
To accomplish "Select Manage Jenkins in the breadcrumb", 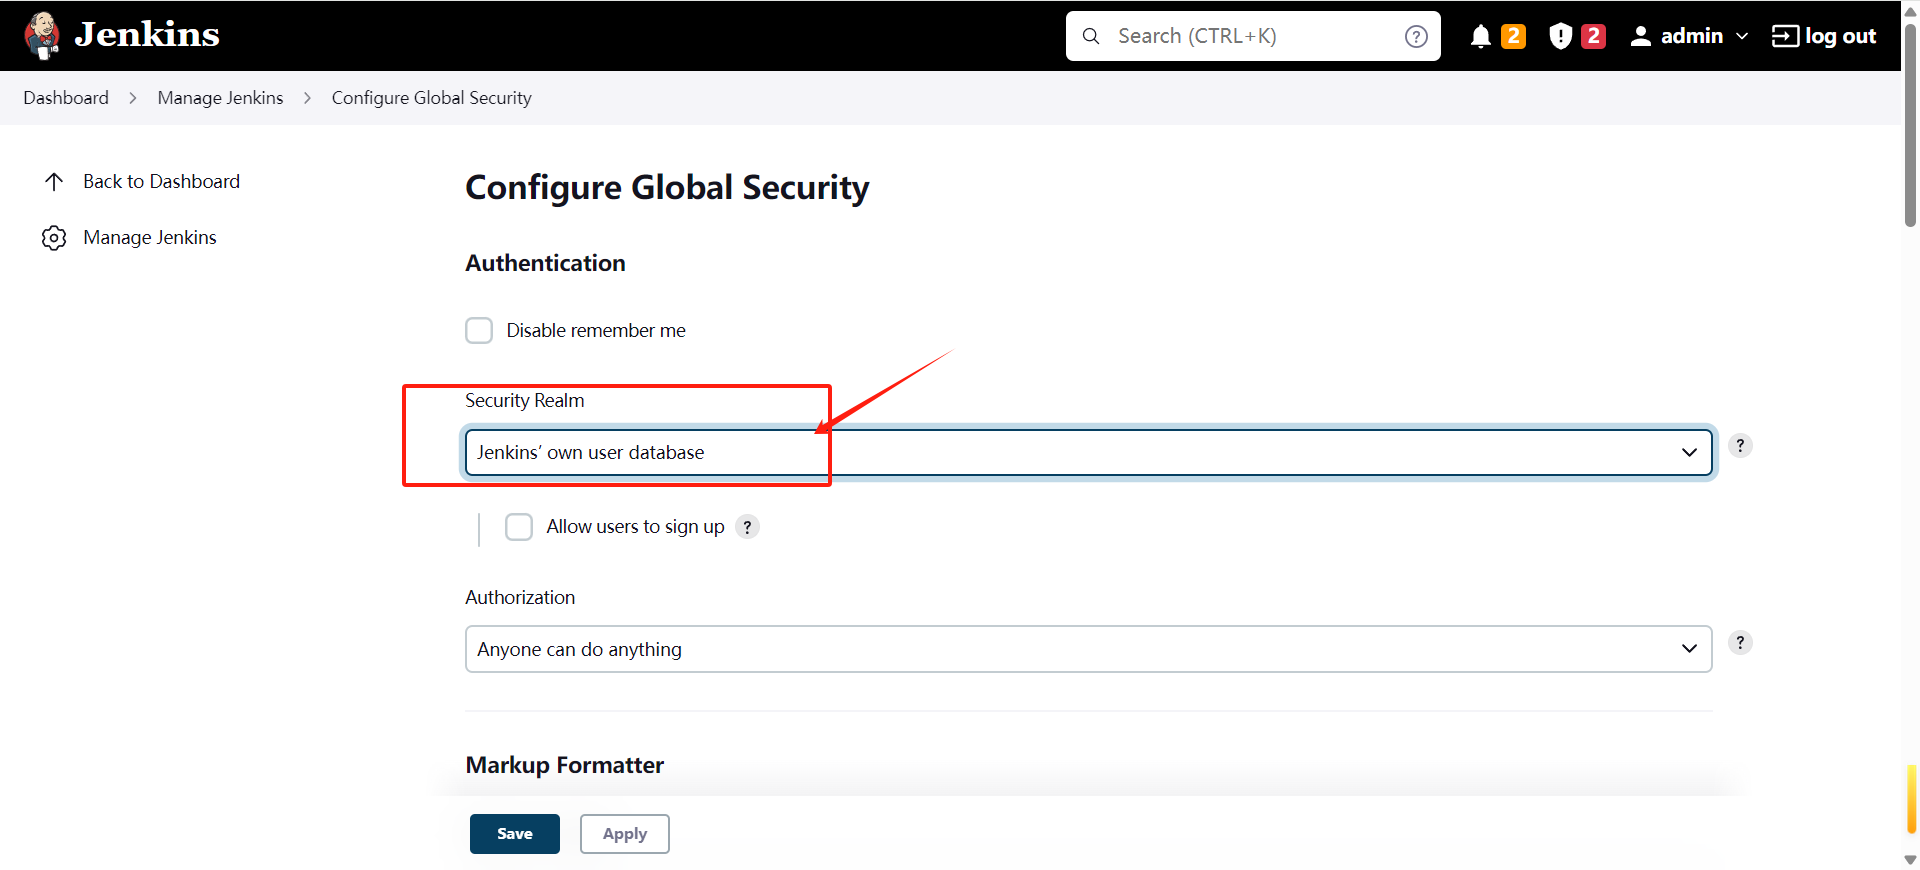I will click(x=220, y=98).
